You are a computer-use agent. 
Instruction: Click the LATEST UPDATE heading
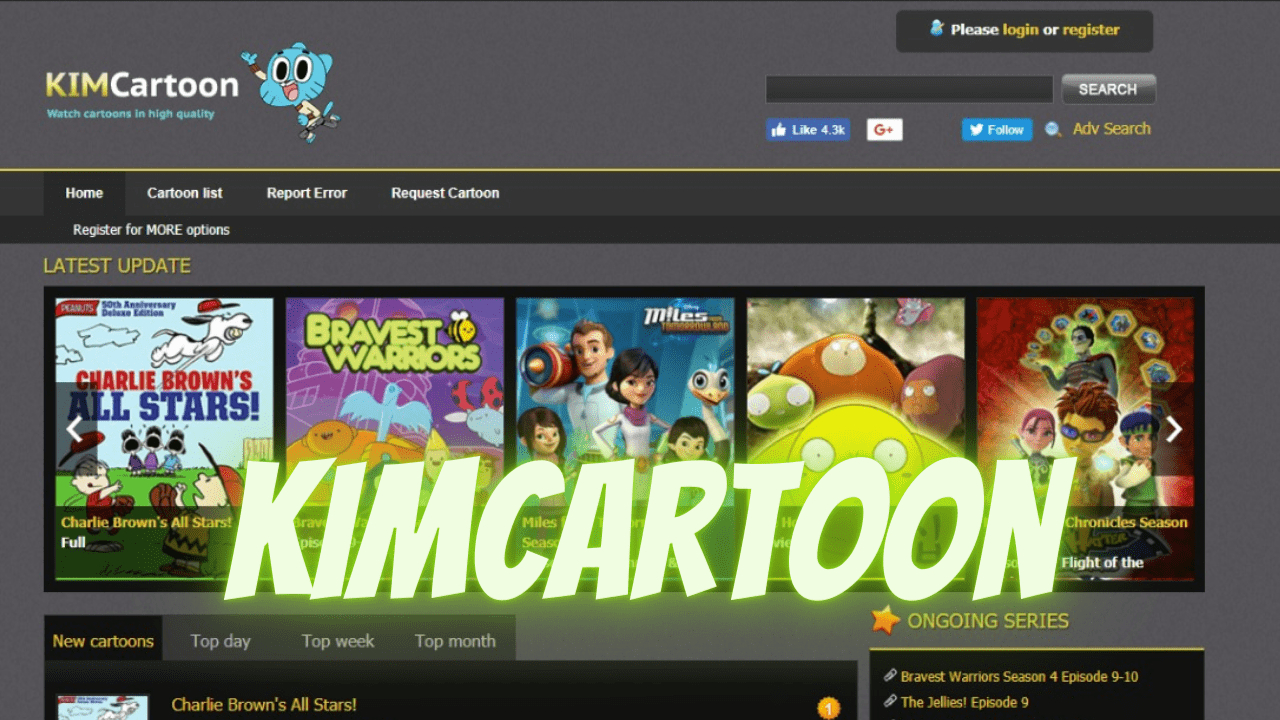[x=117, y=266]
